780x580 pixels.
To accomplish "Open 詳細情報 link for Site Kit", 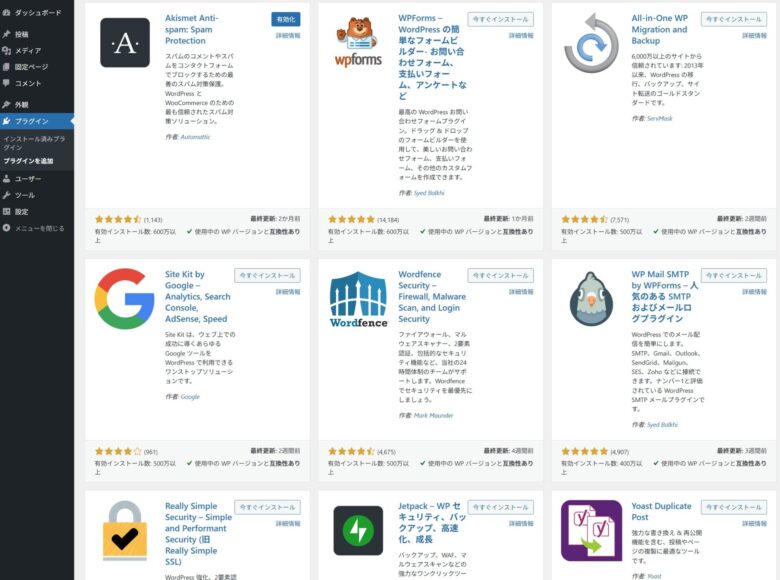I will [288, 292].
